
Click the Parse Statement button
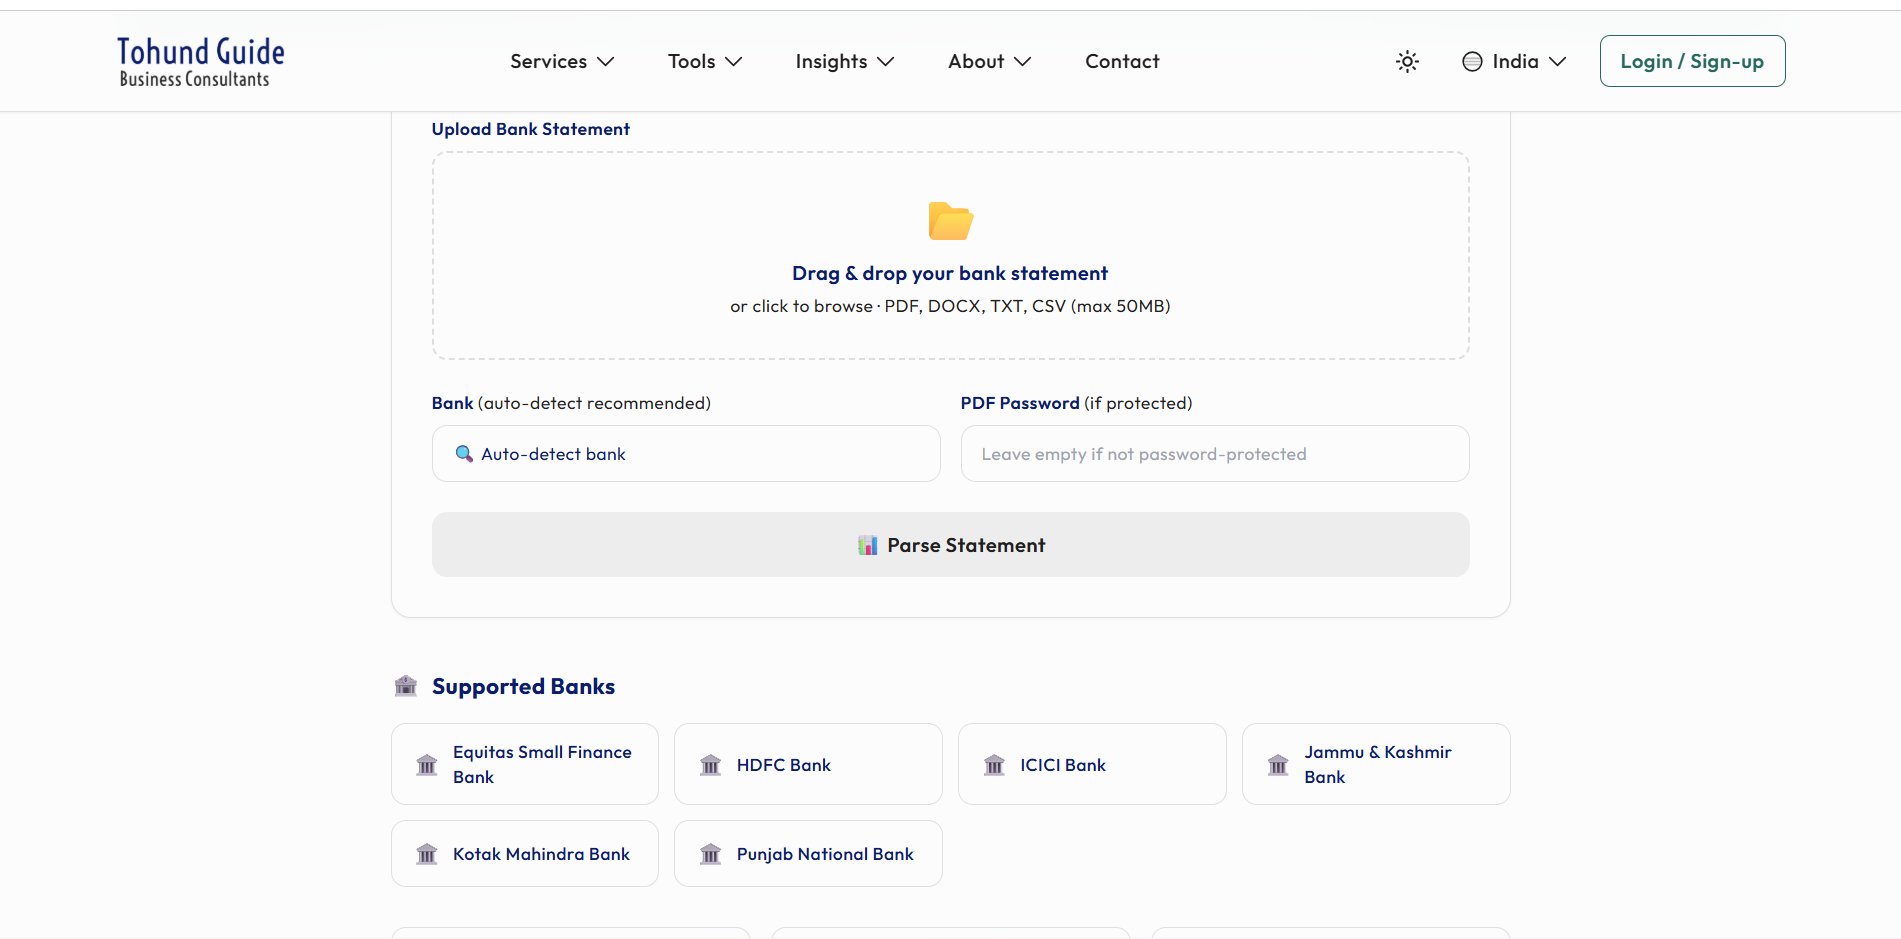pyautogui.click(x=950, y=545)
